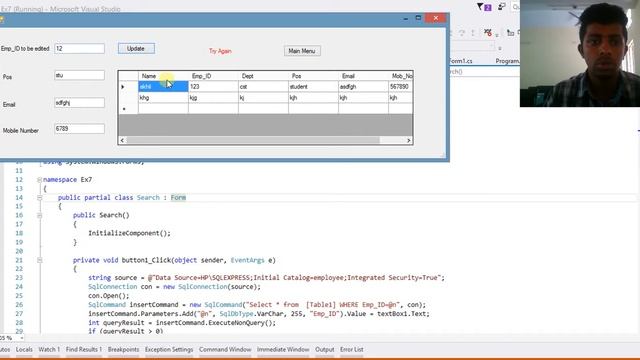640x360 pixels.
Task: Open the Watch 1 tab
Action: pyautogui.click(x=49, y=350)
